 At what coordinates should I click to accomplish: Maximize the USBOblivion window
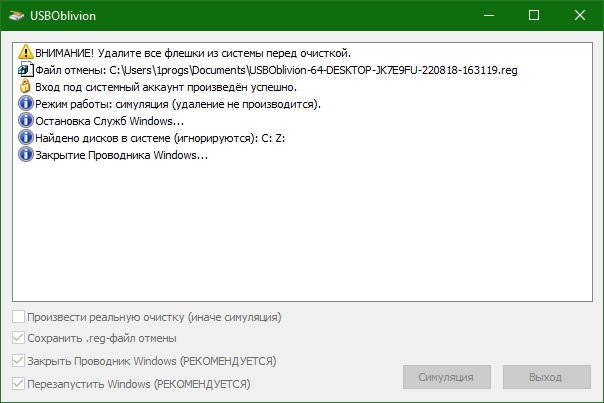pos(534,15)
